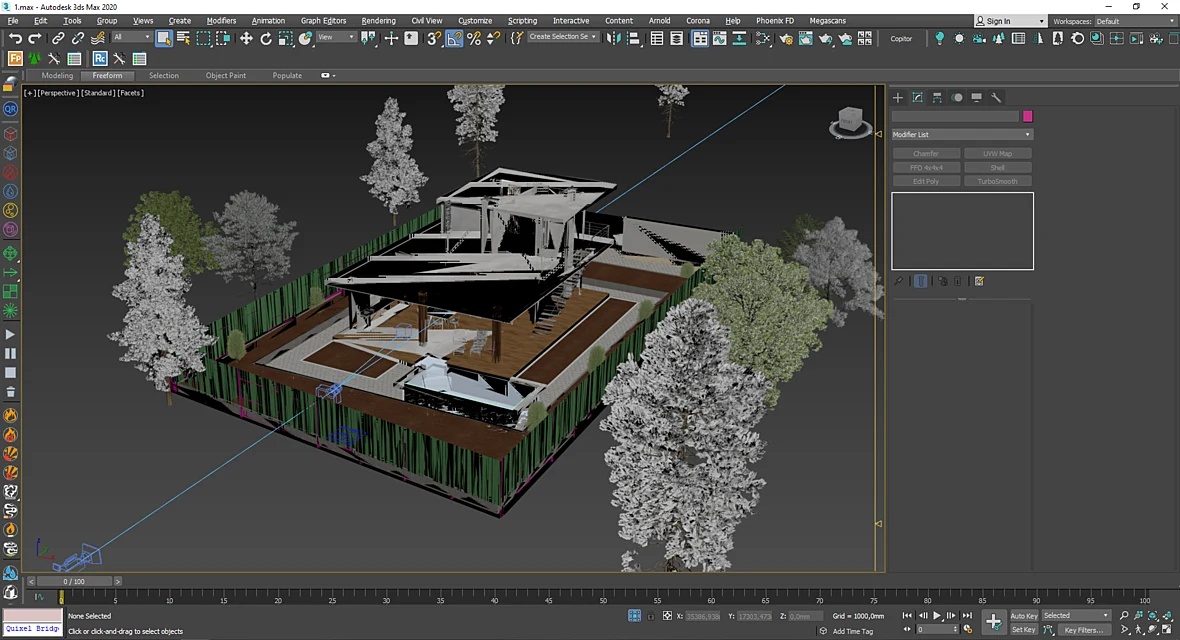Click the TurboSmooth modifier button

(997, 181)
